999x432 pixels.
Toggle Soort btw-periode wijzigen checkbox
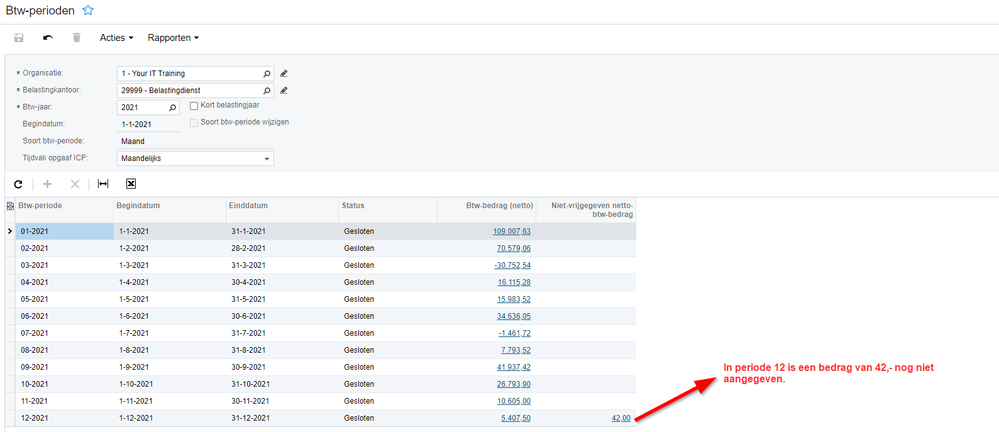(x=194, y=122)
